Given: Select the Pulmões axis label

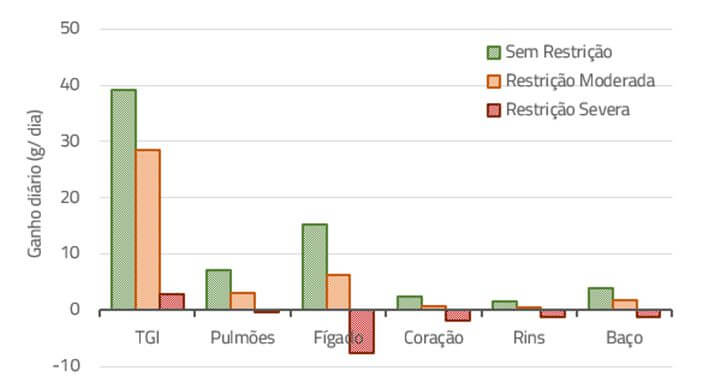Looking at the screenshot, I should [242, 338].
